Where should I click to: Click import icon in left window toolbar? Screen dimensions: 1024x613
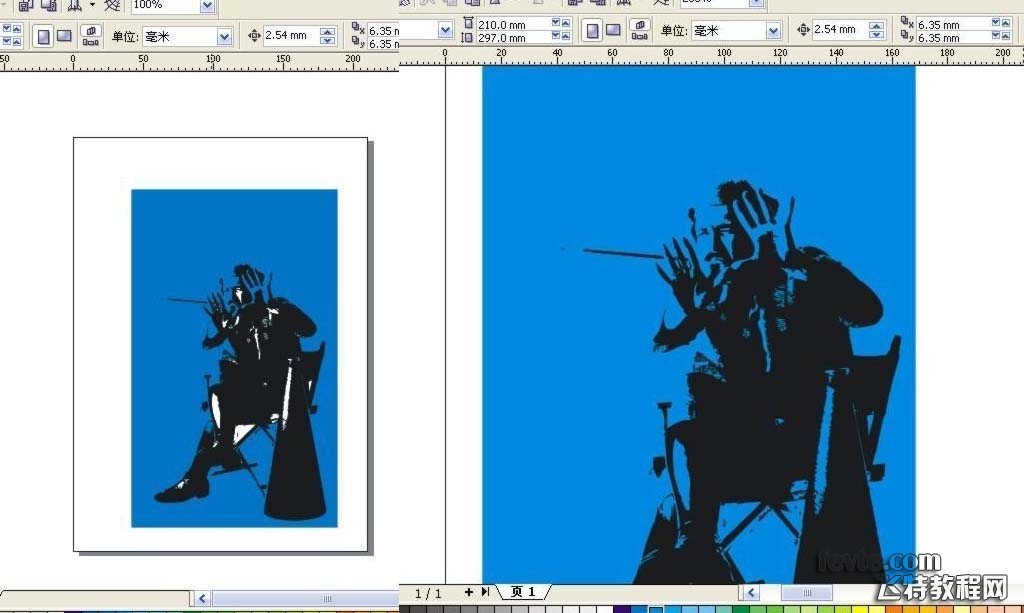26,5
